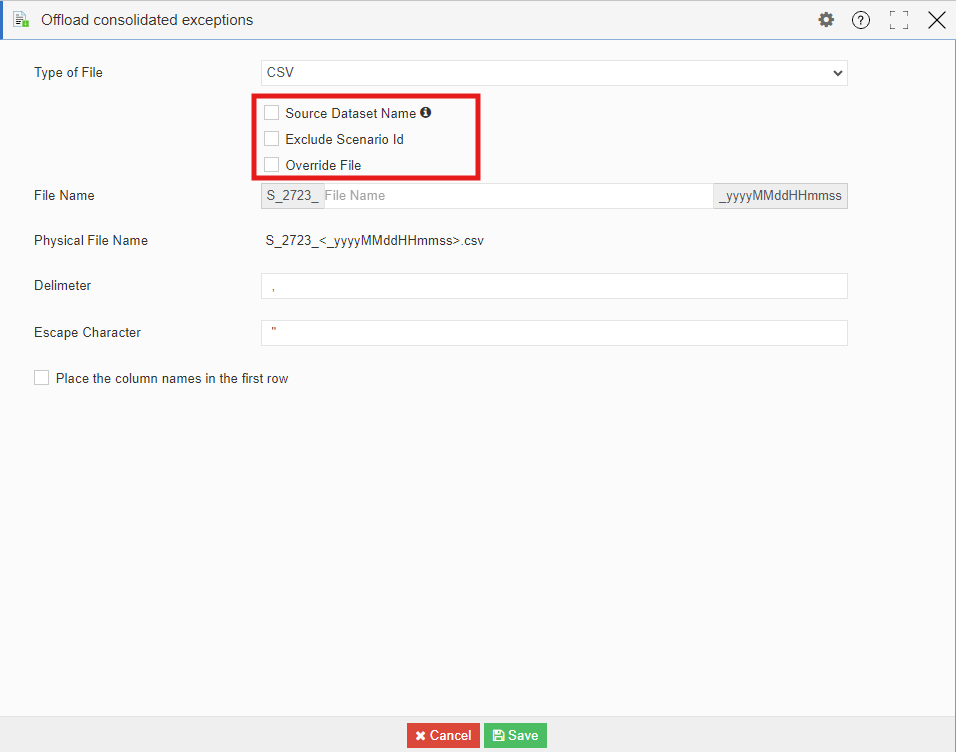Check the Override File option
This screenshot has width=956, height=752.
tap(272, 165)
